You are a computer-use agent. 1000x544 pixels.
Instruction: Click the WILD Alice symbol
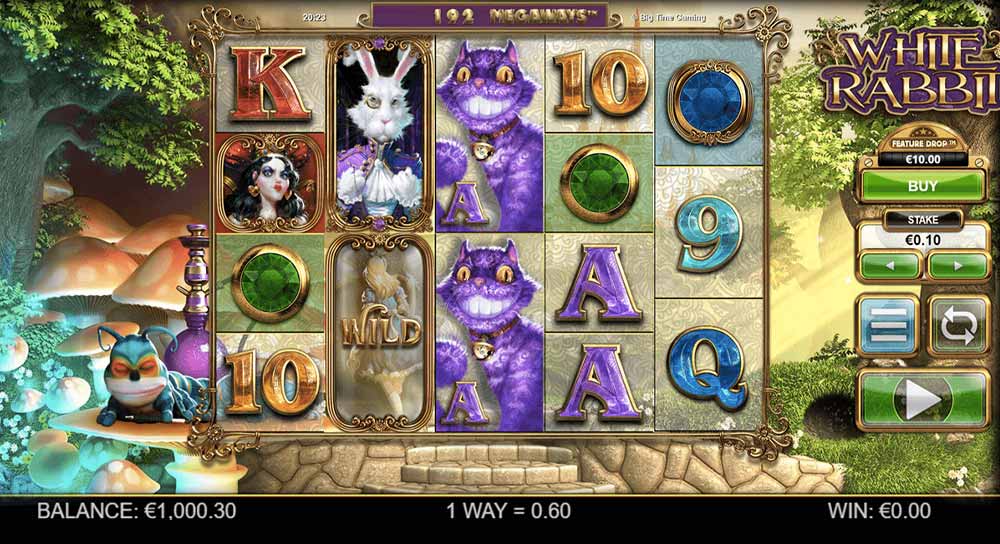point(380,332)
